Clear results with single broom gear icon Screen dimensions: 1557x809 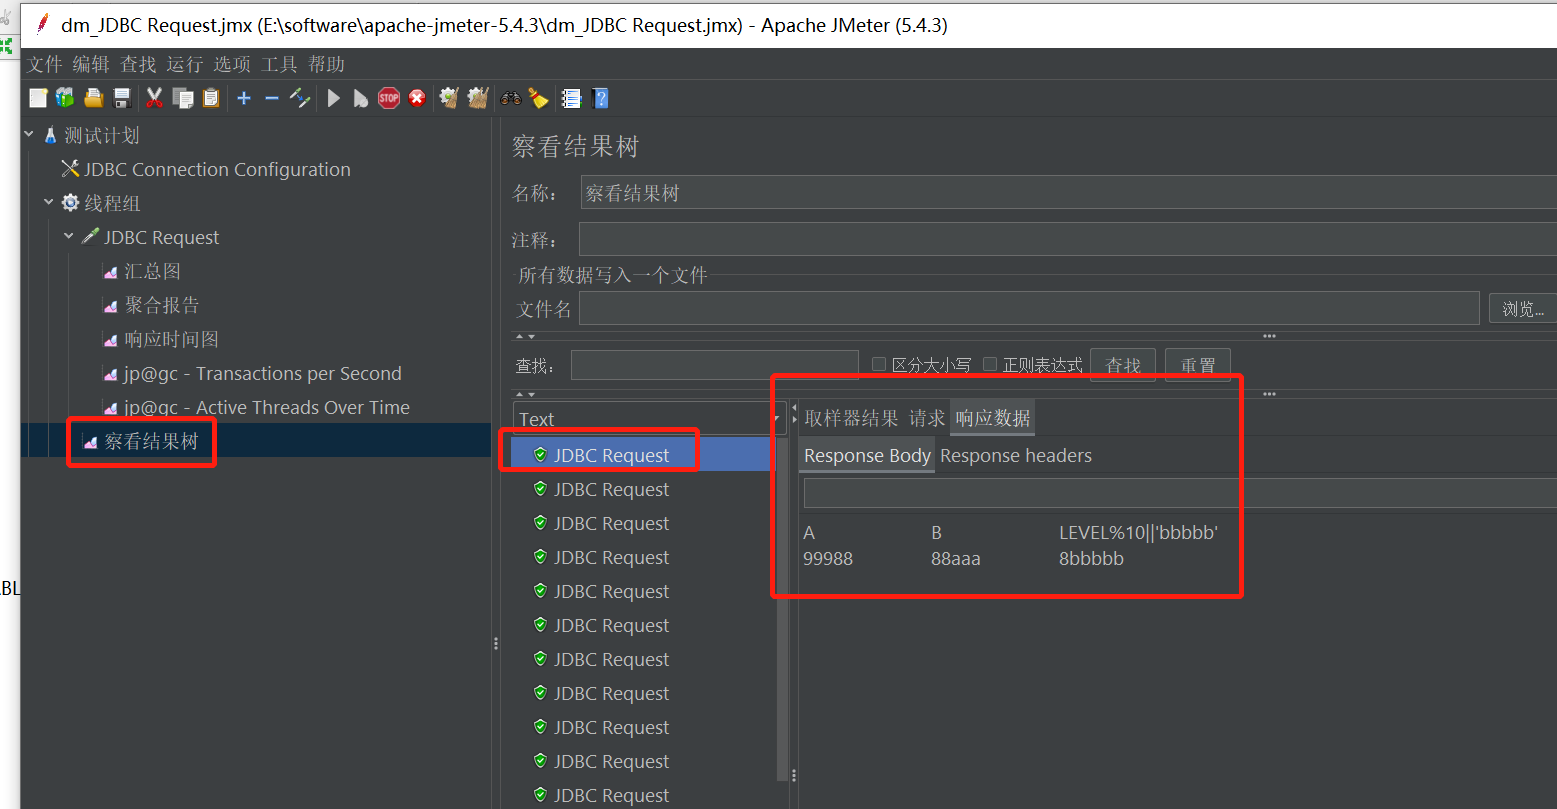(x=449, y=98)
